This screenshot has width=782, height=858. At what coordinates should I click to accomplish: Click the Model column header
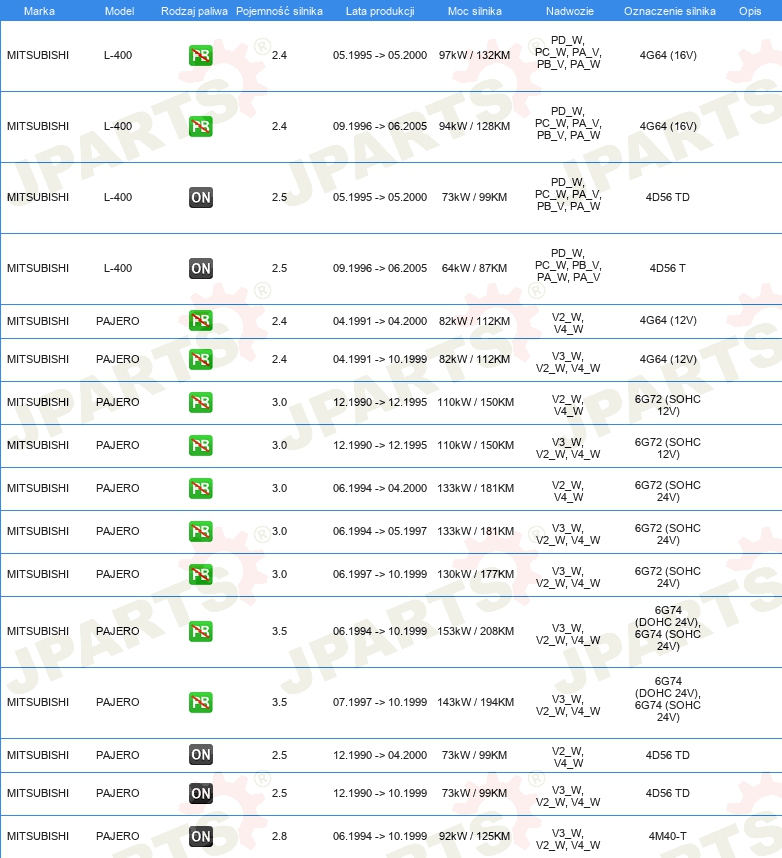pos(119,11)
